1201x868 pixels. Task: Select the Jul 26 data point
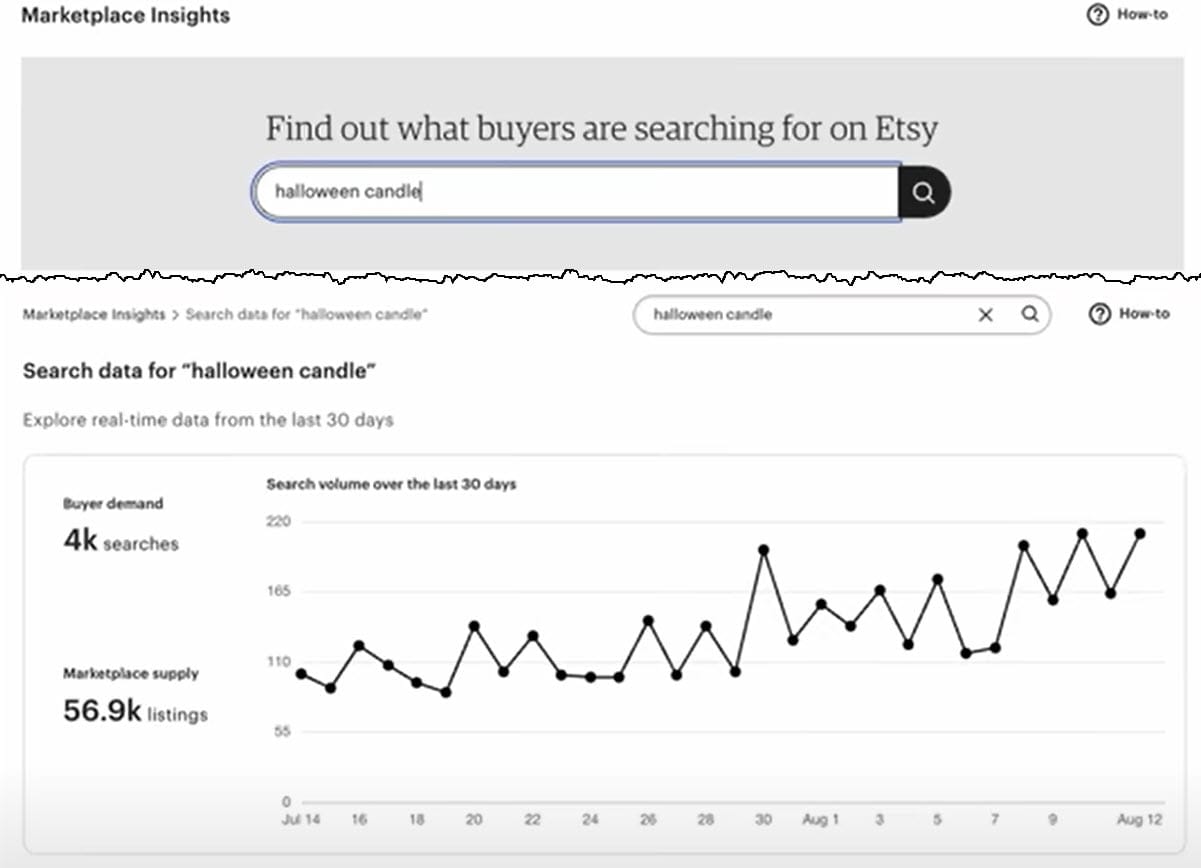648,621
